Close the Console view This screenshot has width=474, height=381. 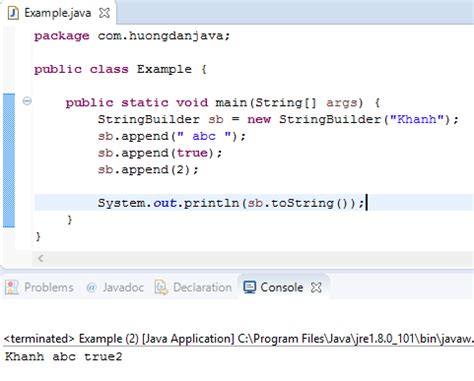coord(316,287)
